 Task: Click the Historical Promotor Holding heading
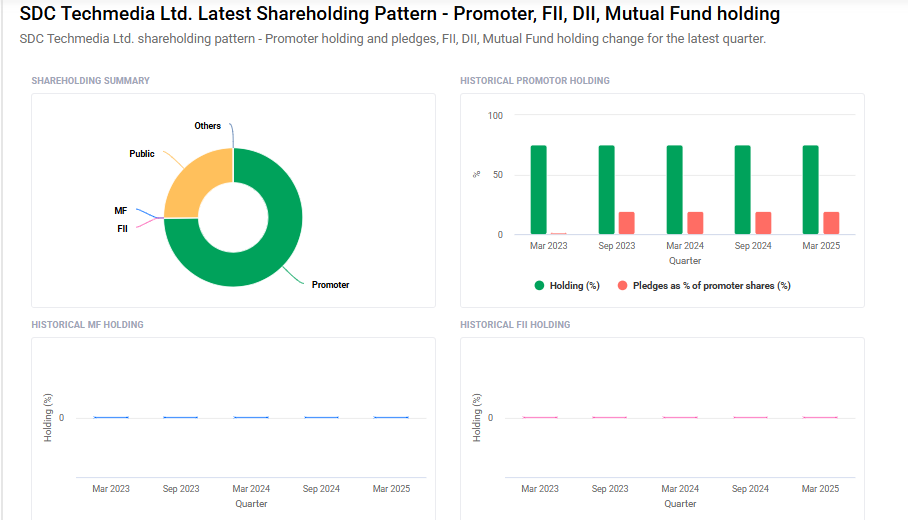tap(534, 80)
